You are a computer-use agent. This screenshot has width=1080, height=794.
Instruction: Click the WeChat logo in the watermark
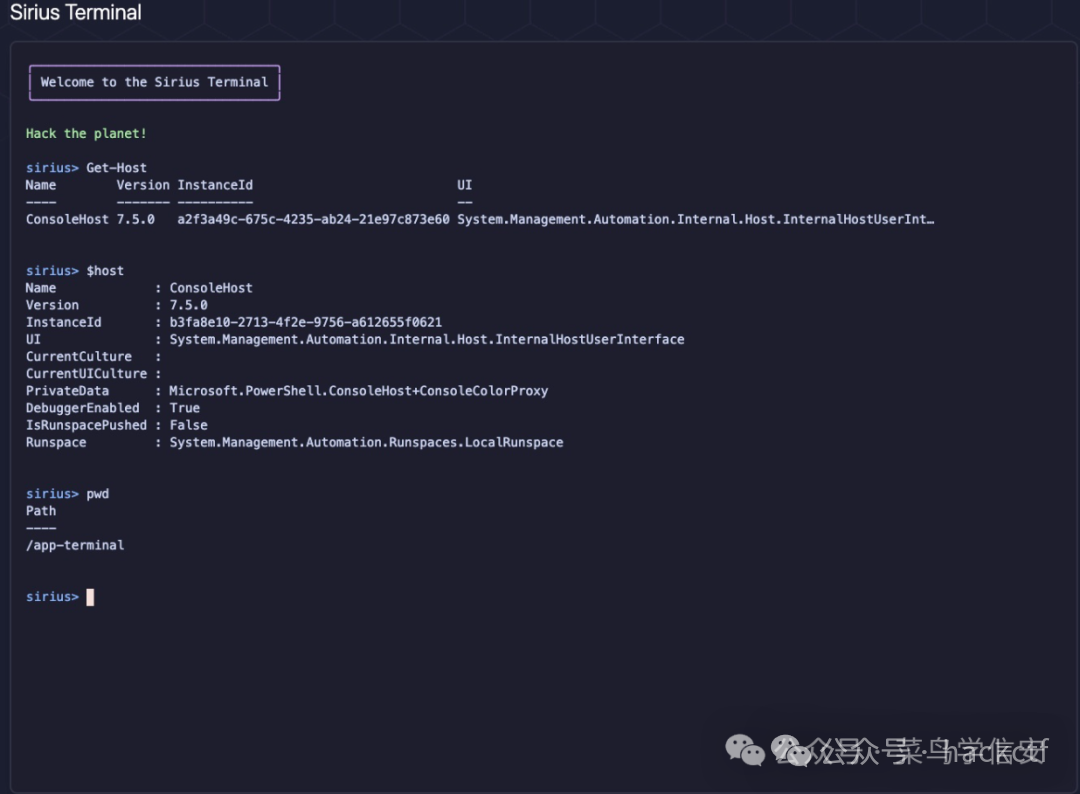click(743, 748)
